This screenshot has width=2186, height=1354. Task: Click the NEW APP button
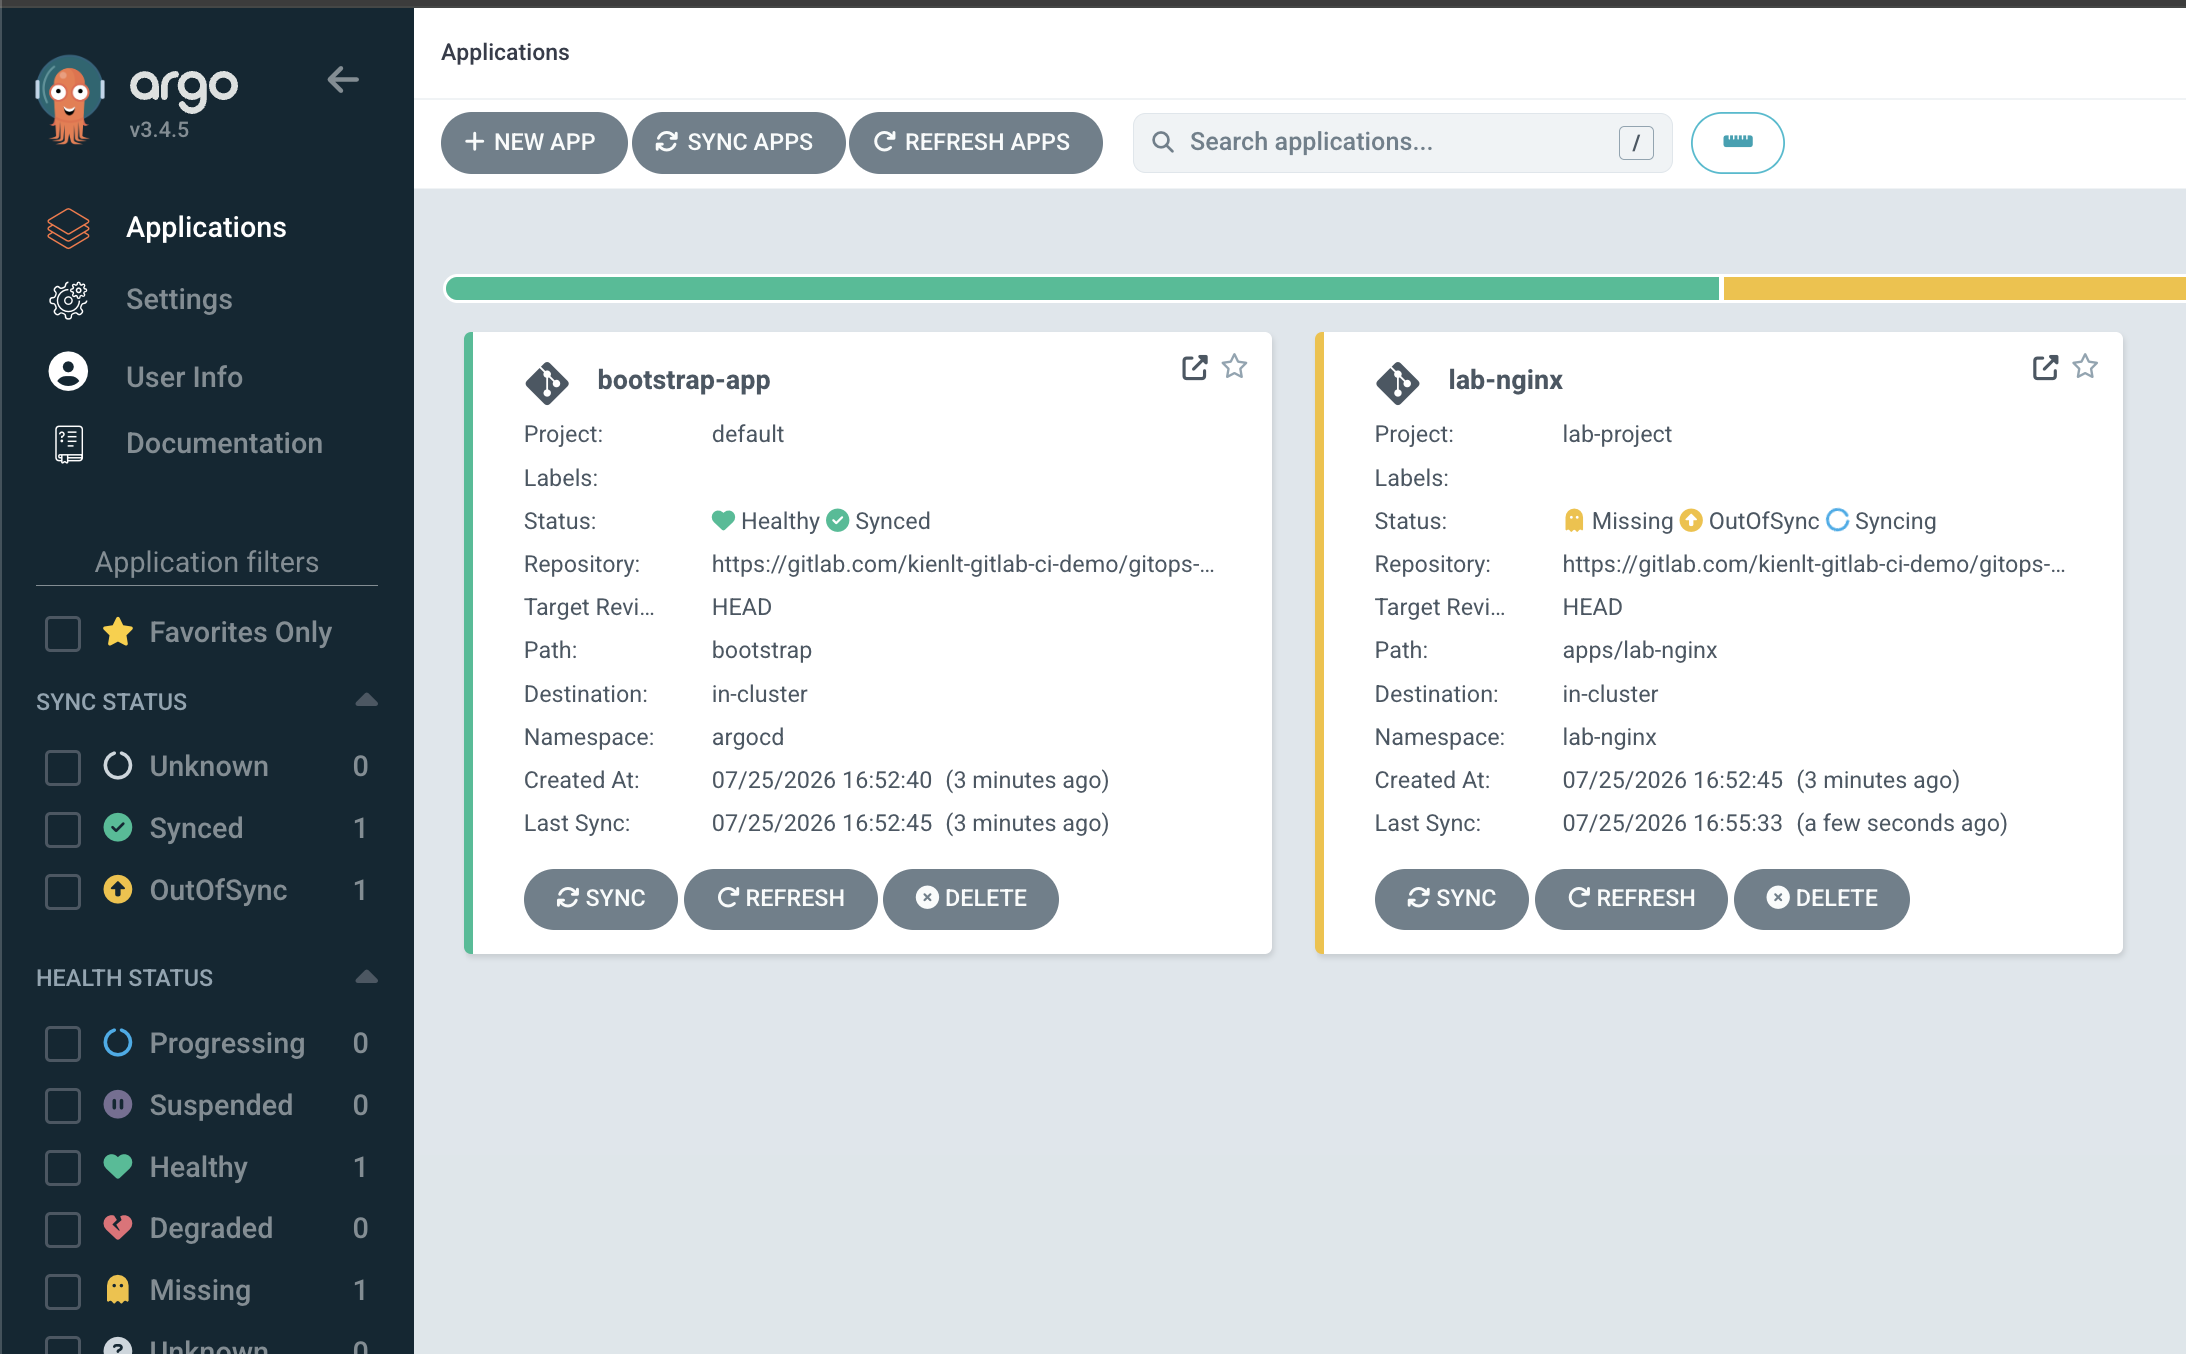tap(534, 142)
